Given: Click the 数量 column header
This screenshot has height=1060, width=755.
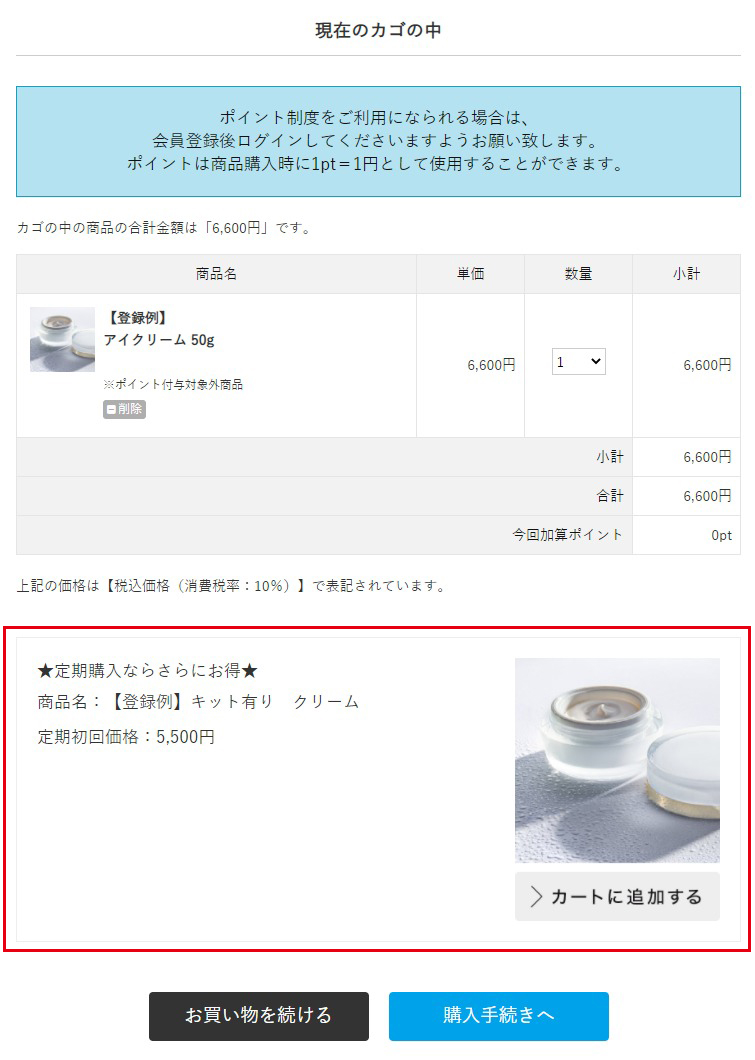Looking at the screenshot, I should pos(579,274).
